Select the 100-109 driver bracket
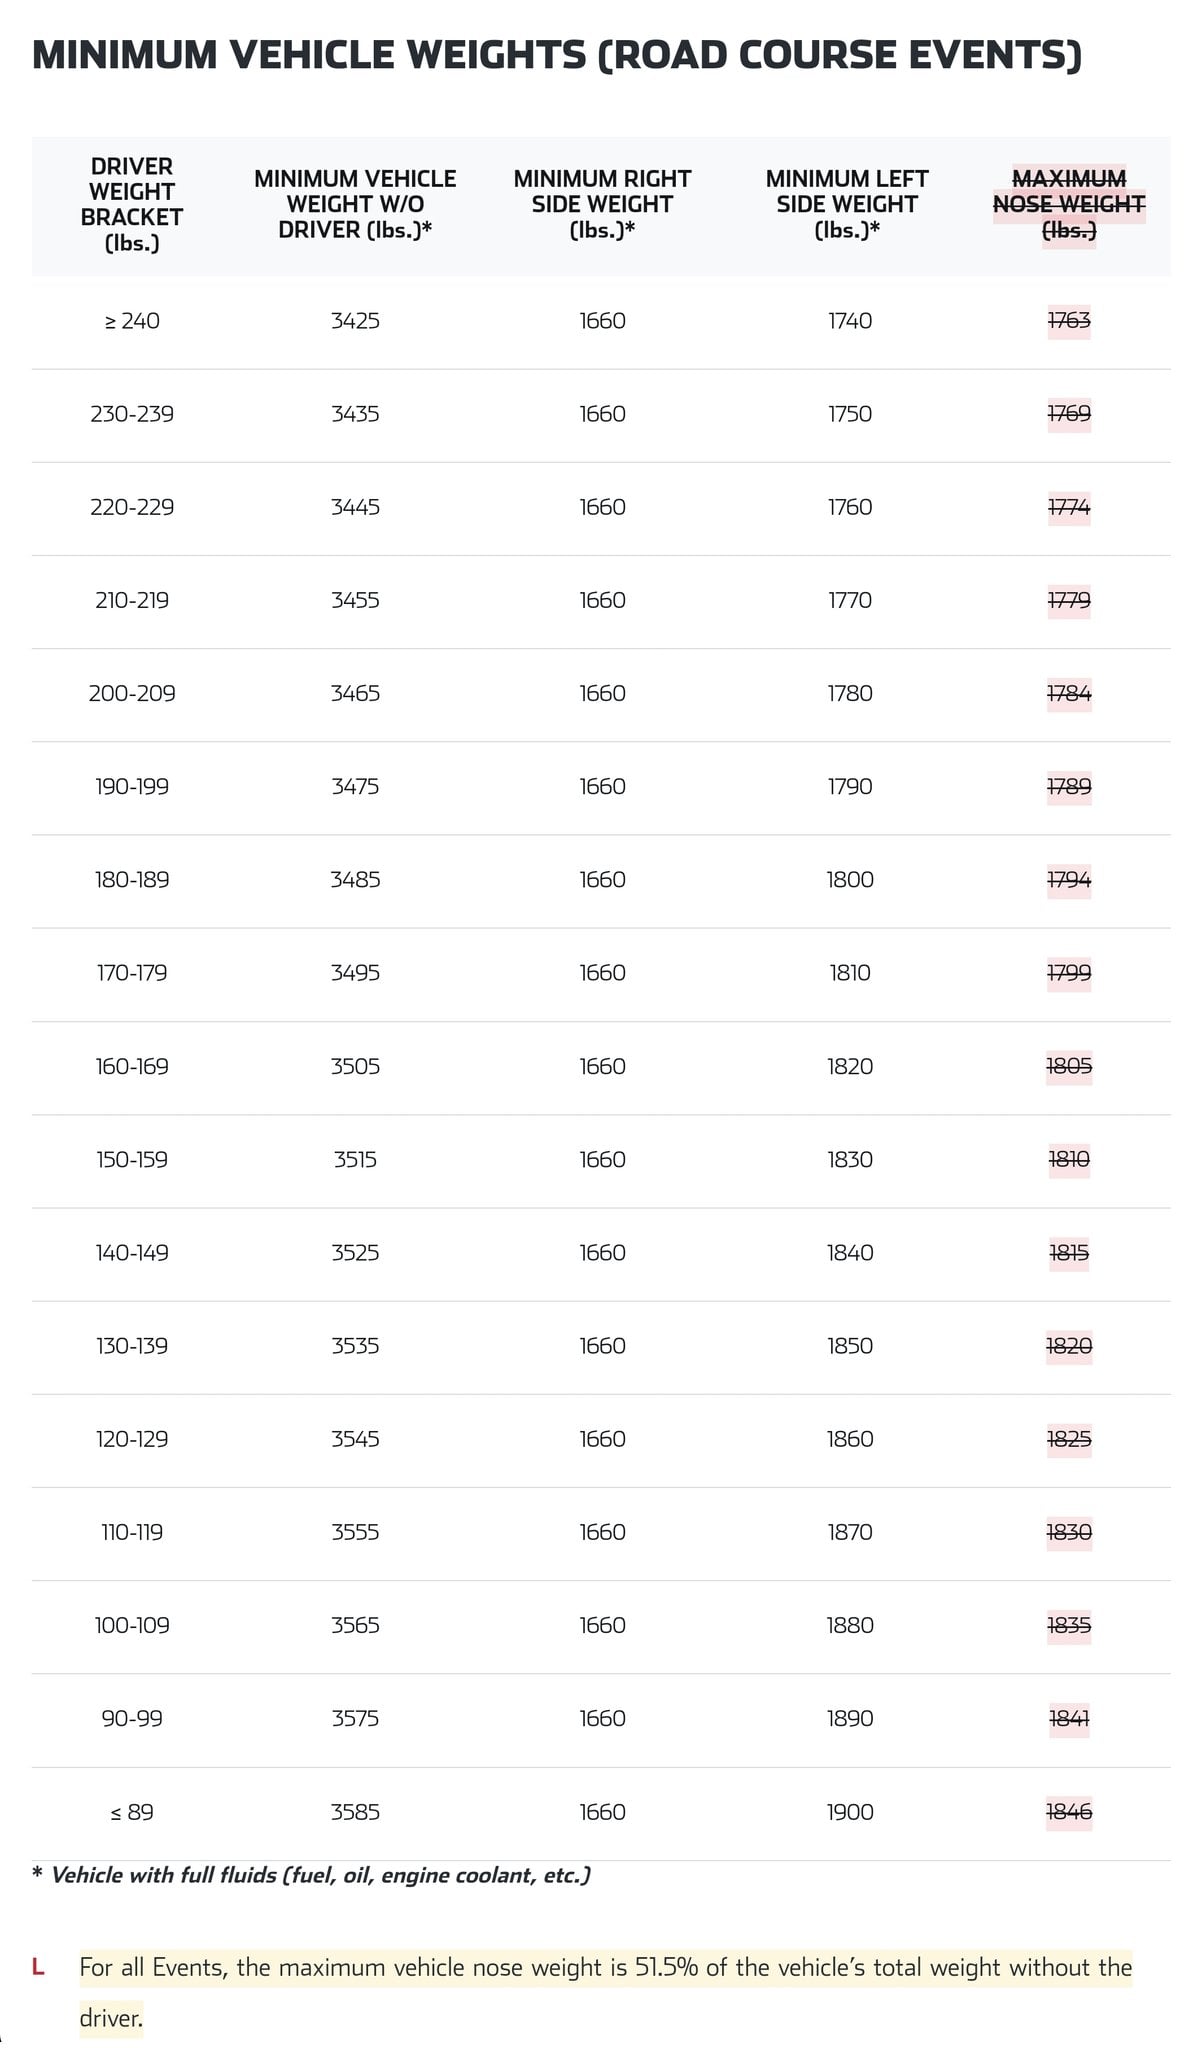 (x=132, y=1625)
